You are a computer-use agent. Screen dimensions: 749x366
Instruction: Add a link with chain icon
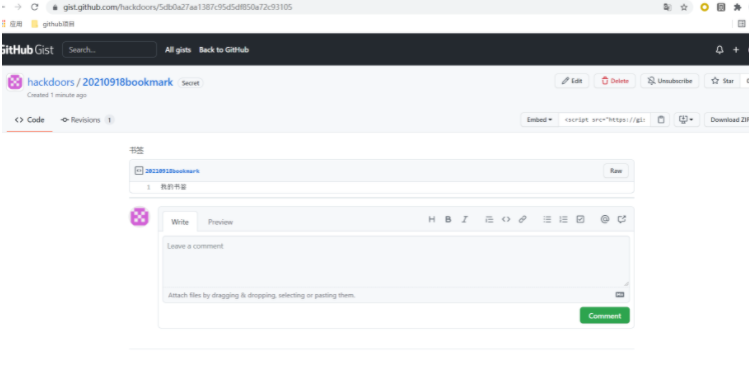523,219
